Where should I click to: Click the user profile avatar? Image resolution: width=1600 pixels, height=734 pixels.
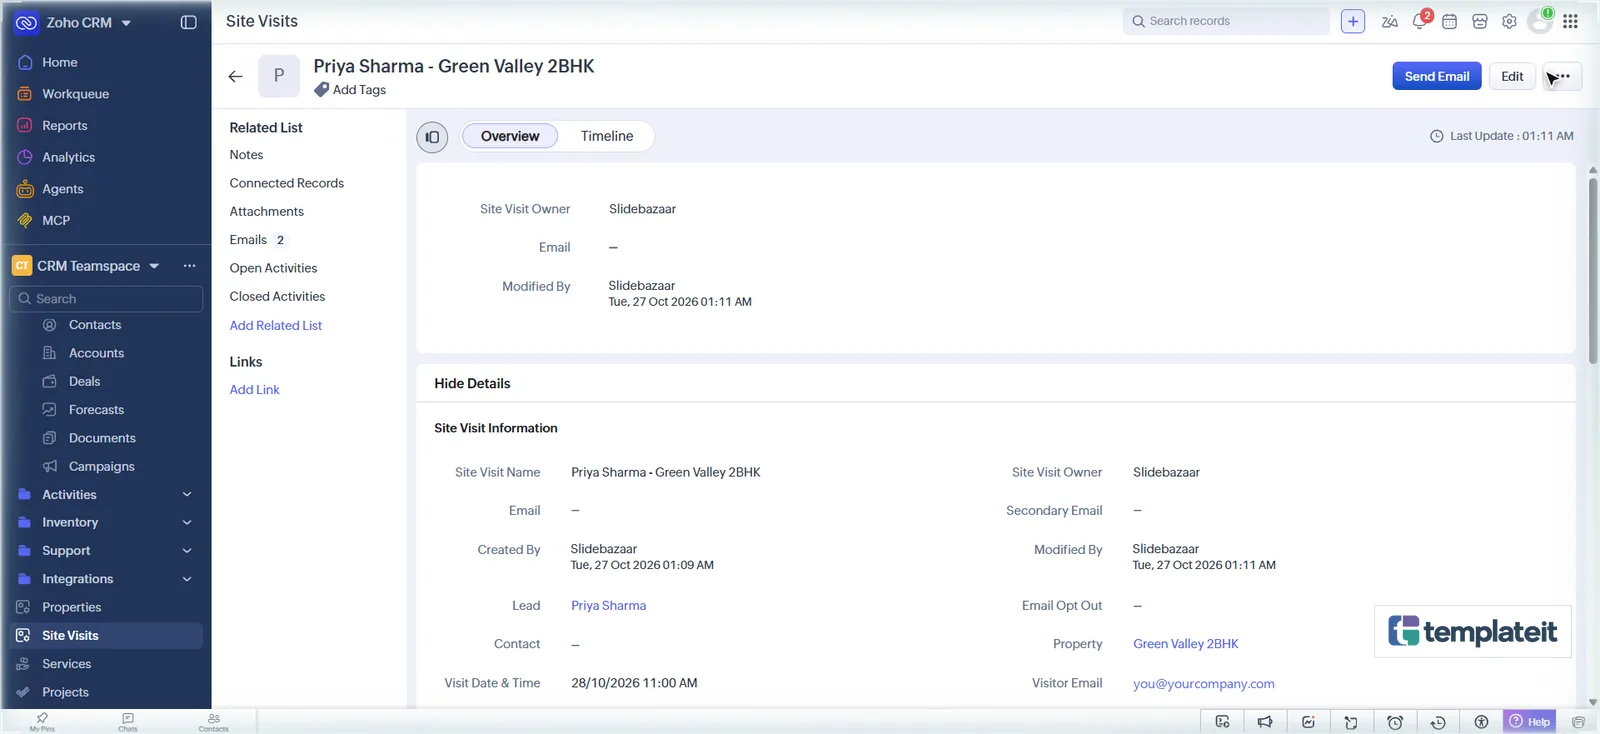[x=1540, y=20]
